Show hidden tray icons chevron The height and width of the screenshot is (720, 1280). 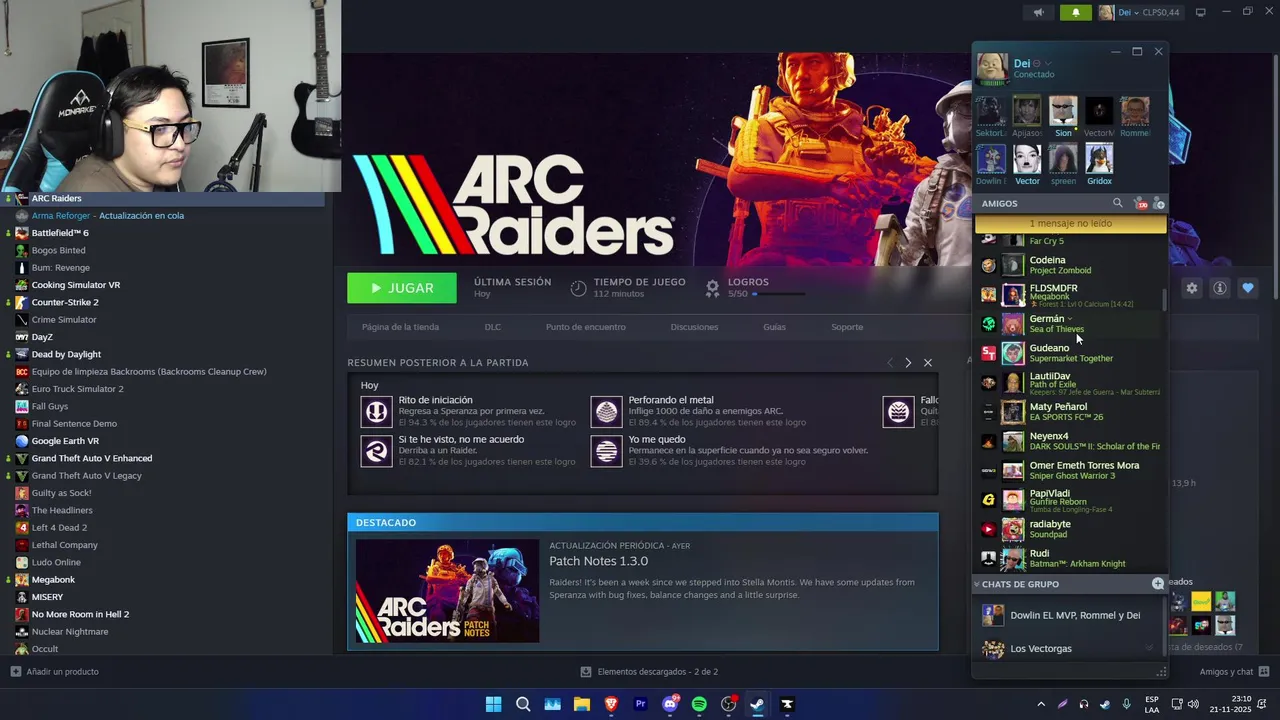click(1041, 704)
